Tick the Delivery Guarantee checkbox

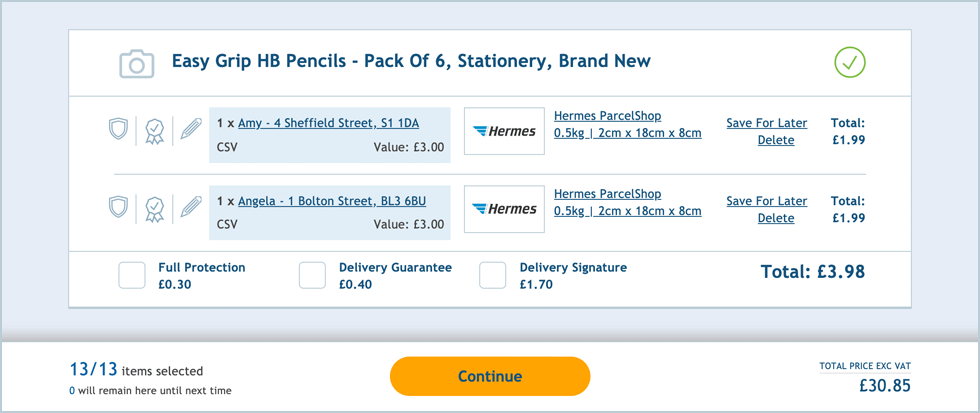[312, 276]
